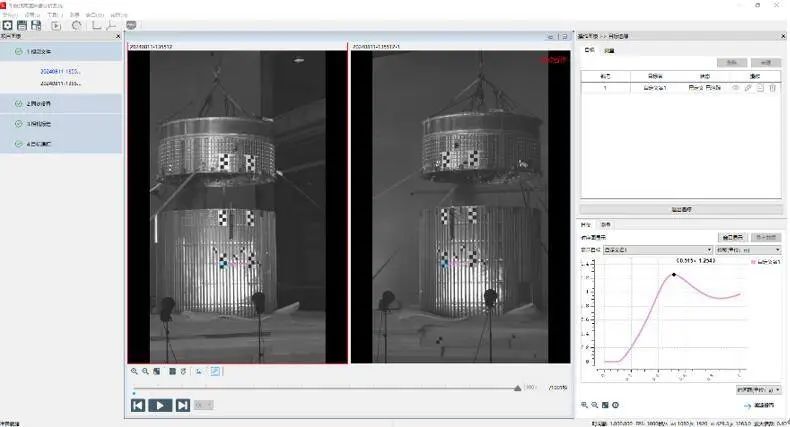Click fit-to-window icon under the video
790x427 pixels.
(x=157, y=371)
